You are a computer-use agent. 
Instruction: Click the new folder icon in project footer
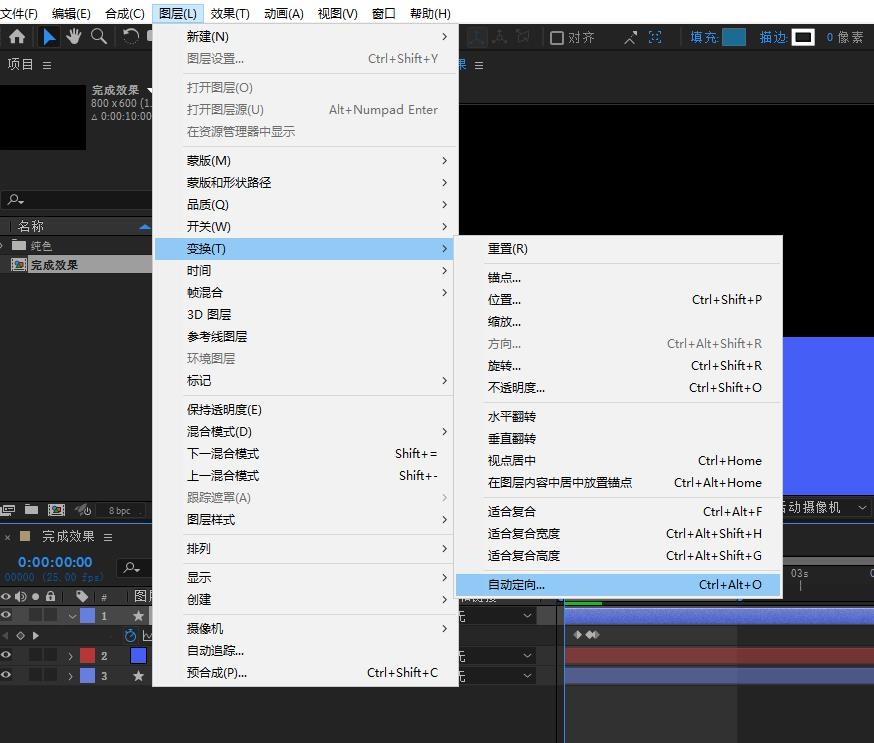pyautogui.click(x=32, y=509)
